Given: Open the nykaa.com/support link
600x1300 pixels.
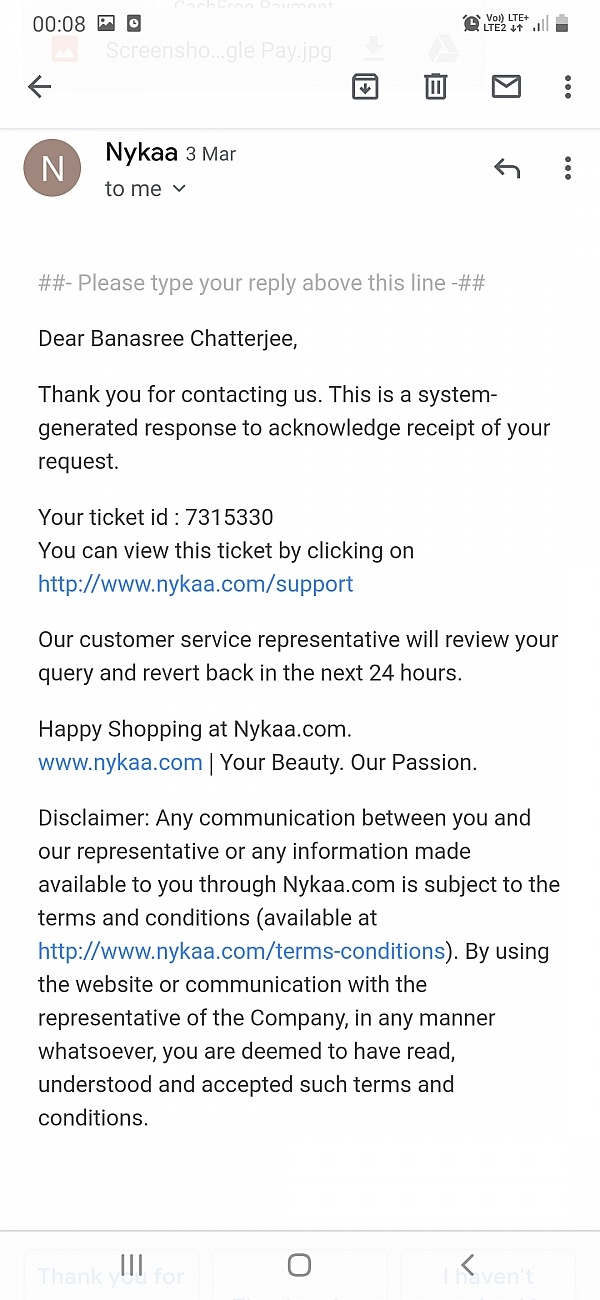Looking at the screenshot, I should (x=195, y=584).
